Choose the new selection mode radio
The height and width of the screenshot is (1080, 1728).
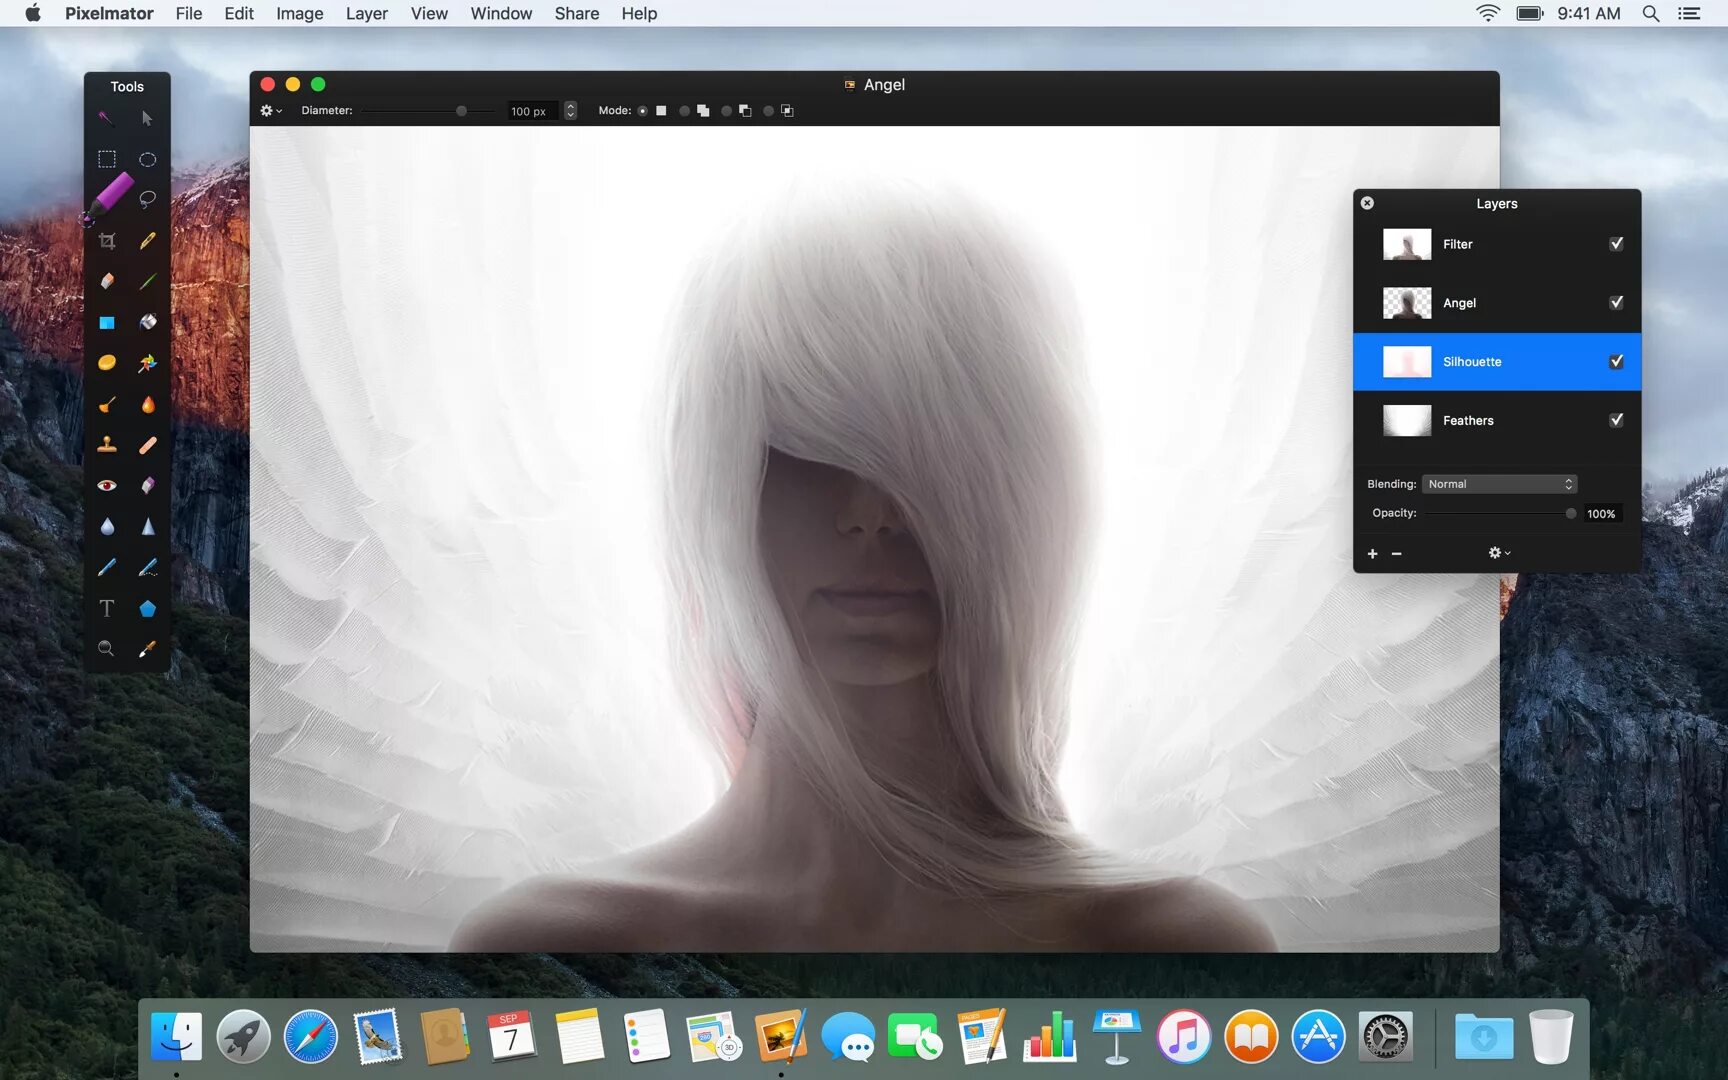(x=643, y=111)
